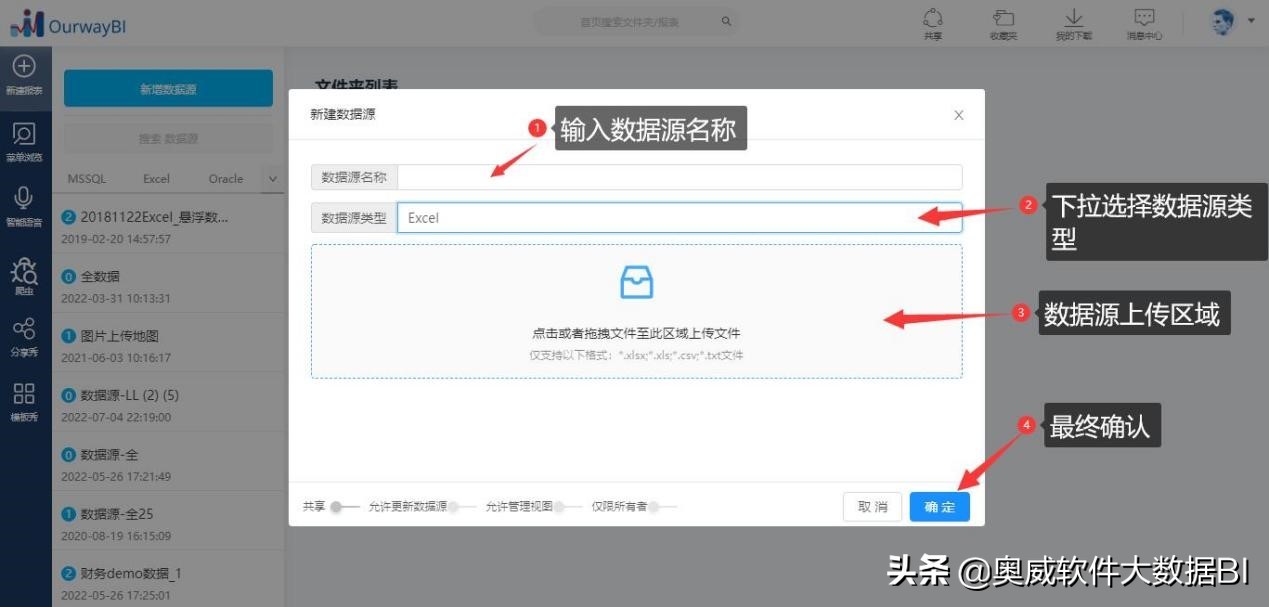Expand more database type tabs chevron
The width and height of the screenshot is (1269, 607).
pyautogui.click(x=272, y=179)
